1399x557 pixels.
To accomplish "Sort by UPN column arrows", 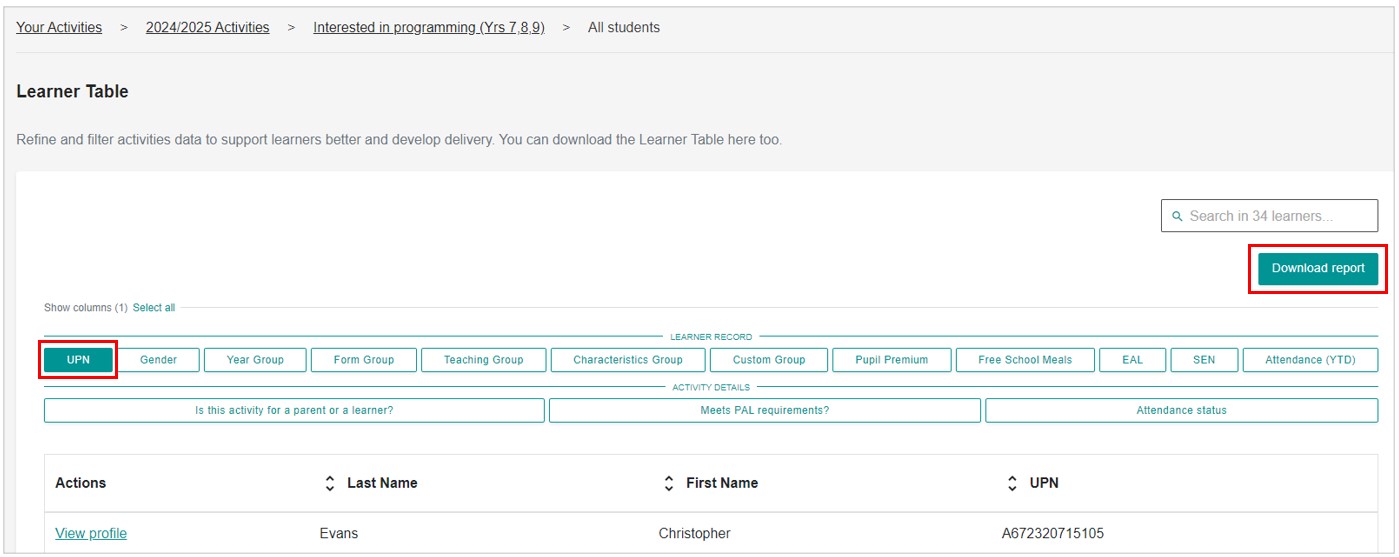I will pyautogui.click(x=1013, y=483).
